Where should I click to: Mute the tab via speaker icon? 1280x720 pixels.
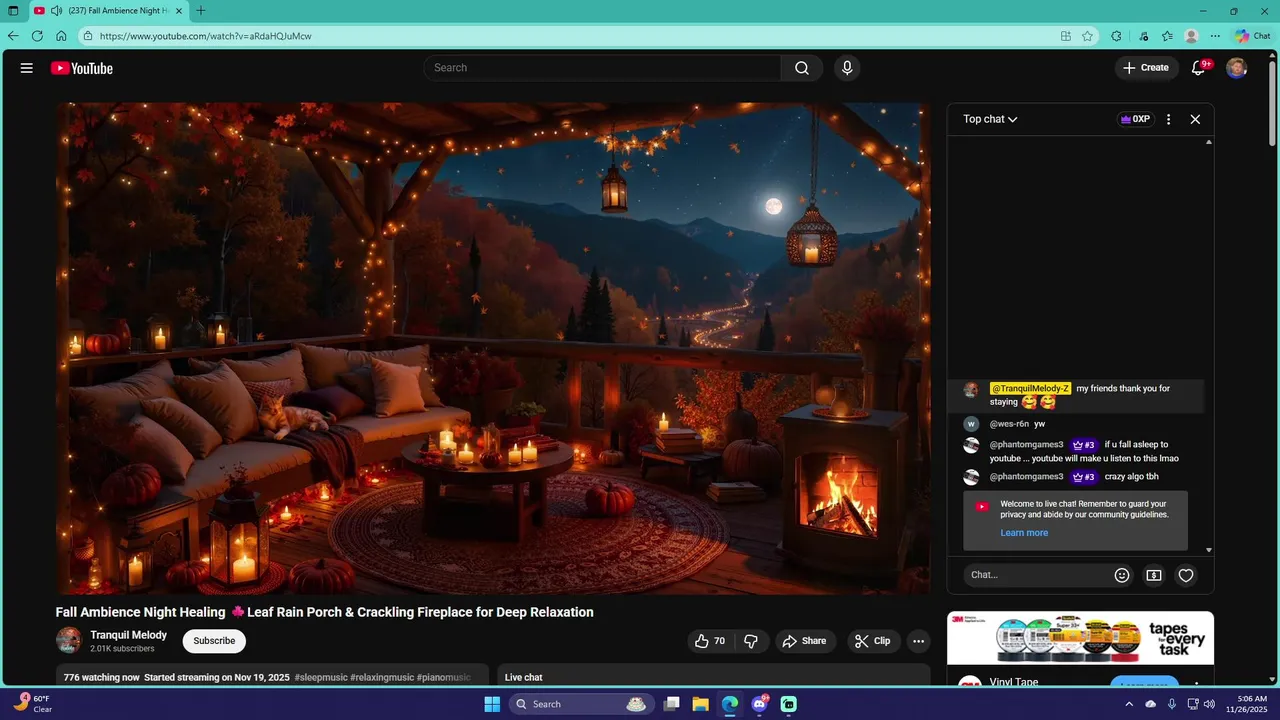pyautogui.click(x=56, y=11)
